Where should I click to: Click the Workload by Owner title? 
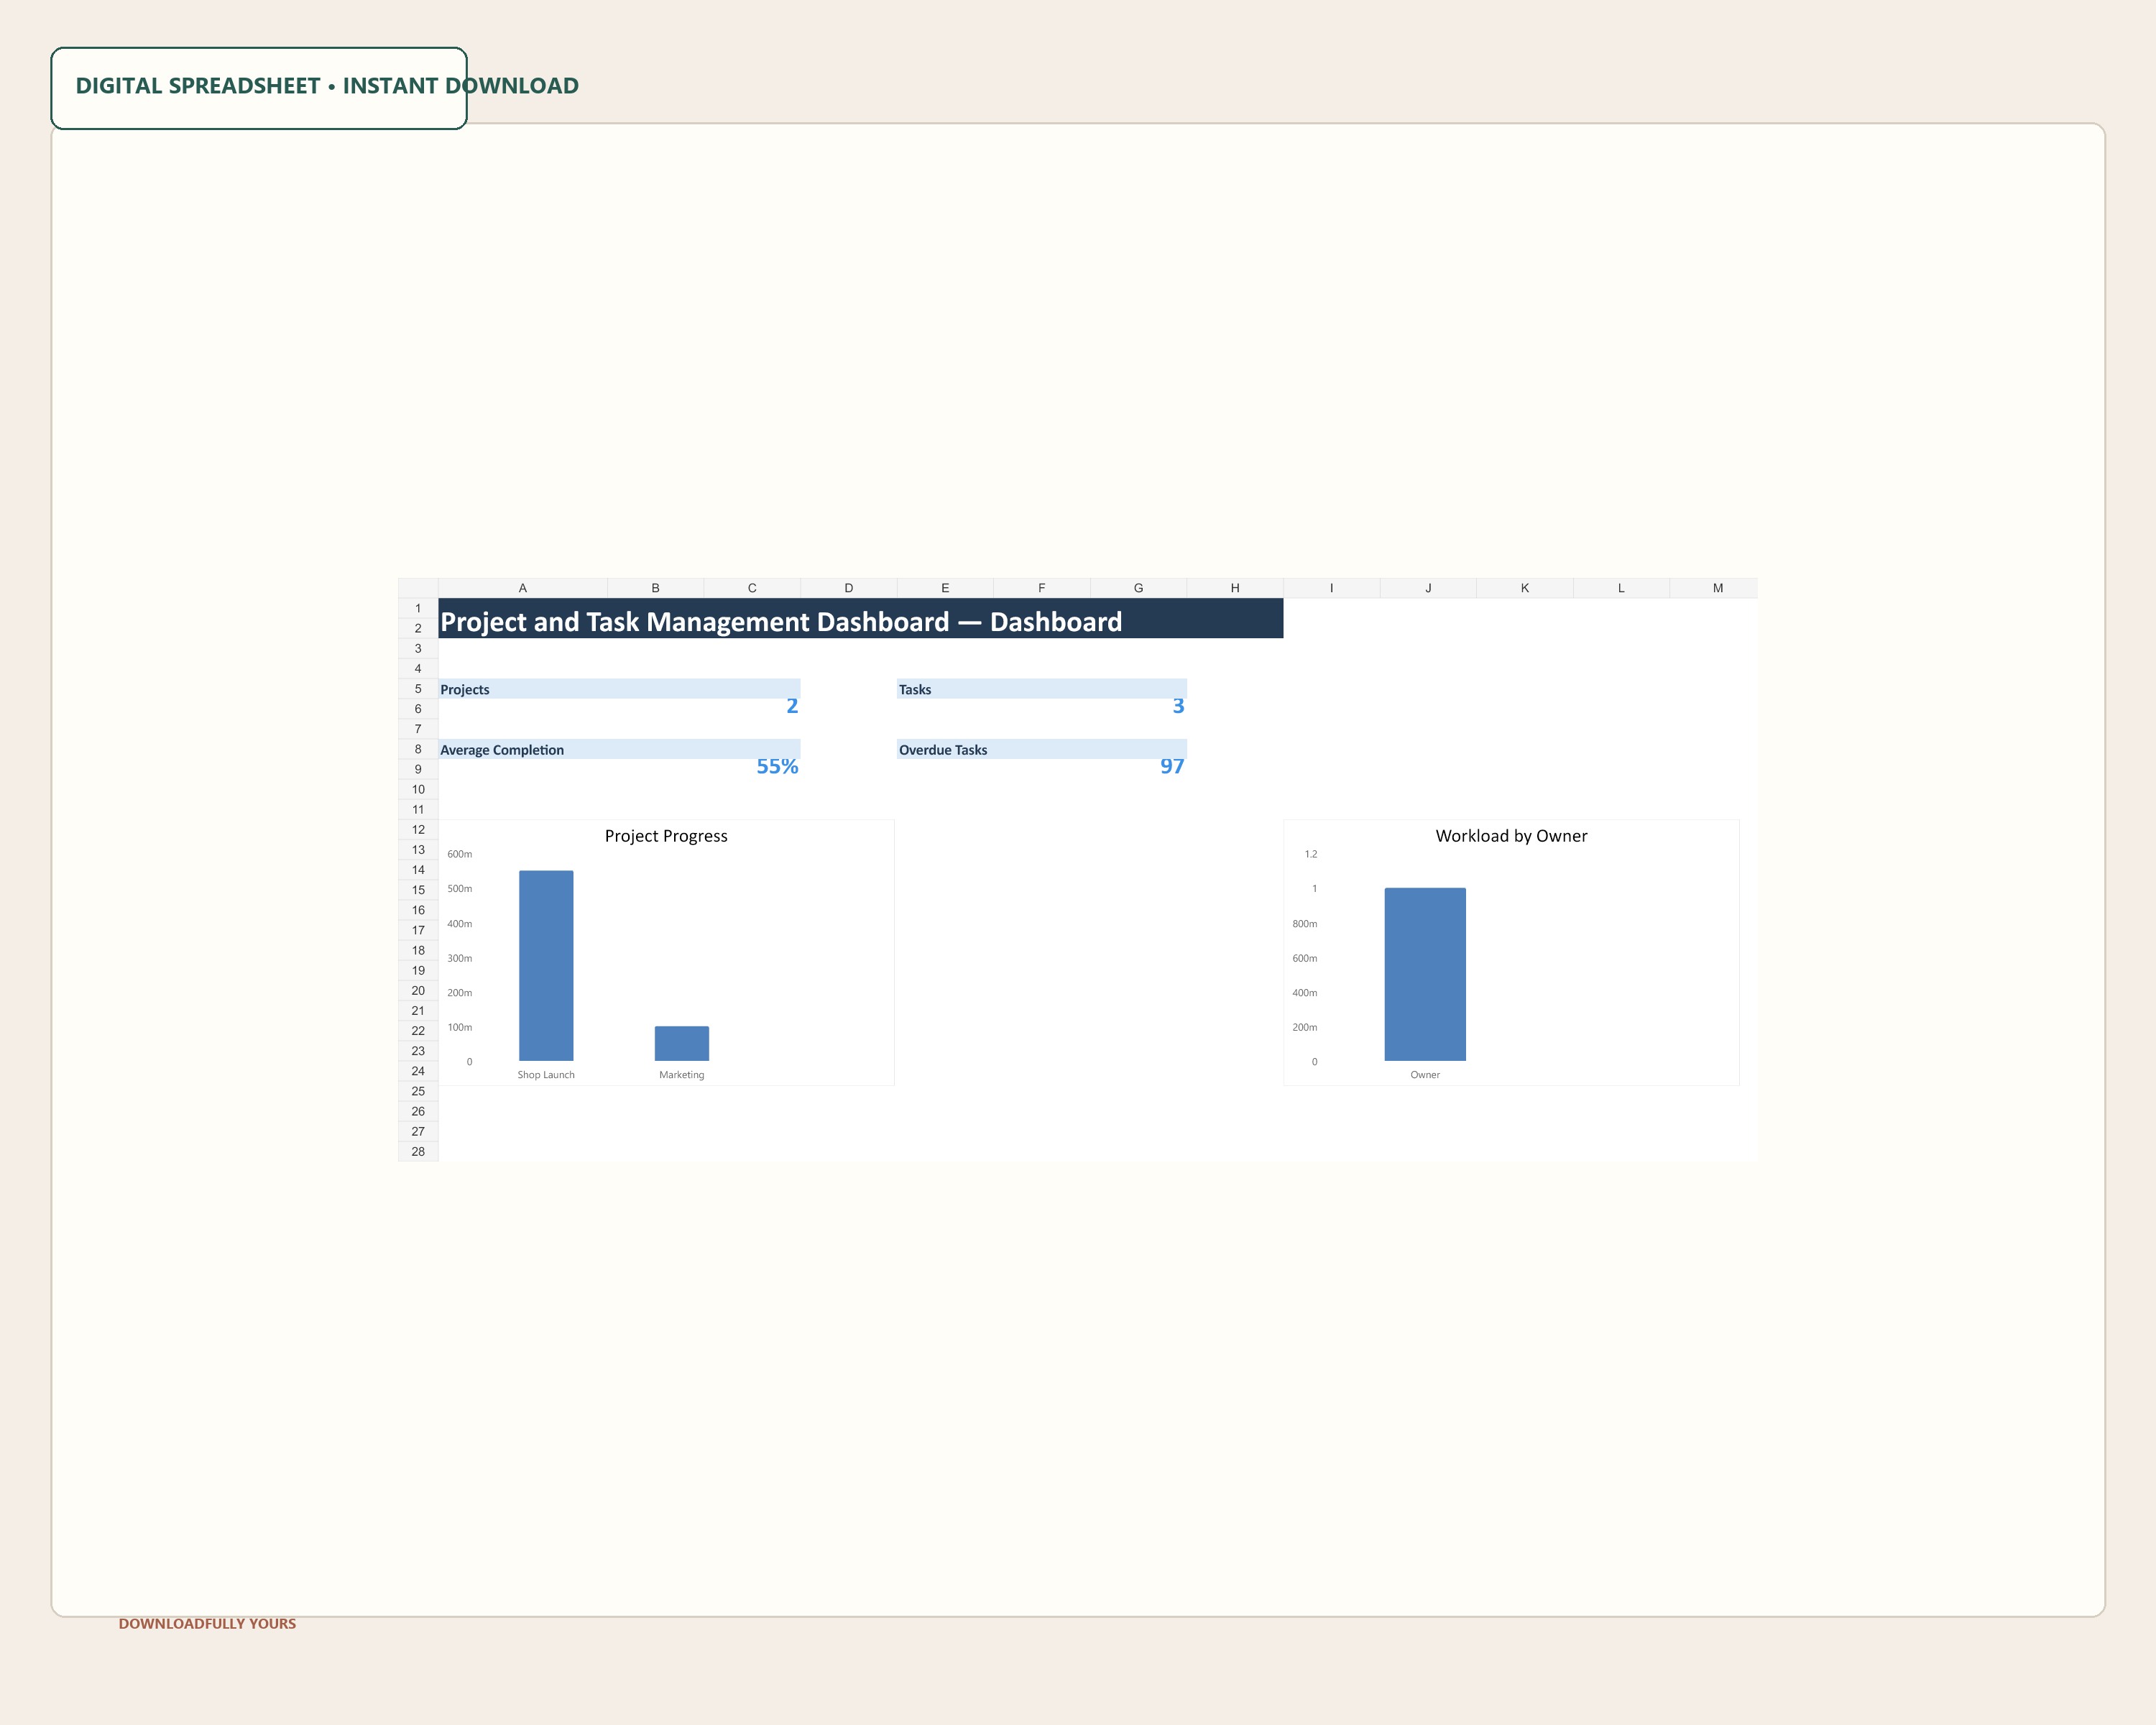[x=1511, y=836]
